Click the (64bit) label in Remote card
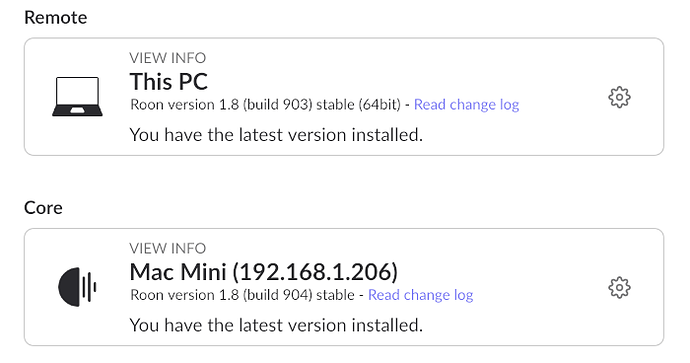Image resolution: width=690 pixels, height=363 pixels. pos(379,105)
